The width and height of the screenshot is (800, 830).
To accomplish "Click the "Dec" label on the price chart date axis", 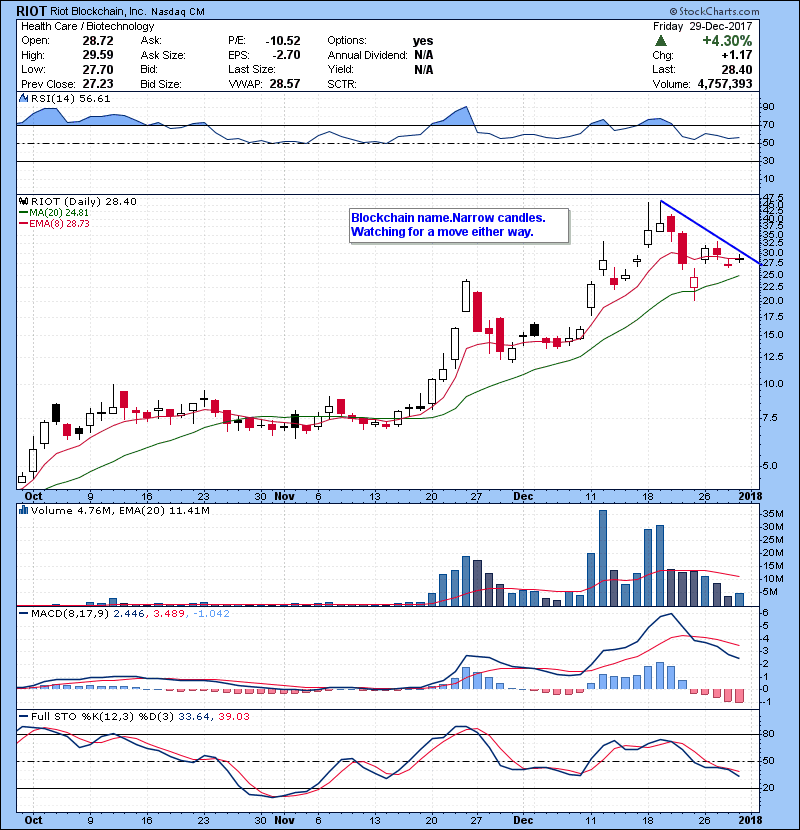I will (523, 496).
